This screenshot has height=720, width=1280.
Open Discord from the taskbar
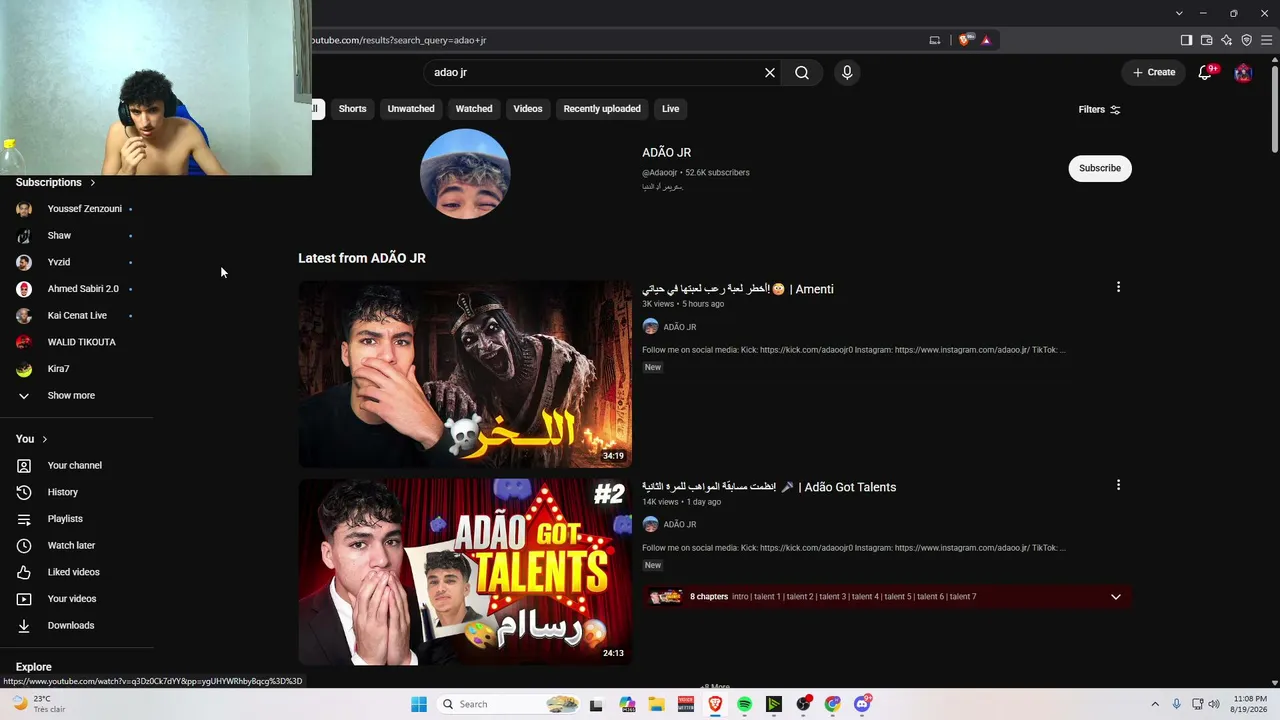coord(862,704)
